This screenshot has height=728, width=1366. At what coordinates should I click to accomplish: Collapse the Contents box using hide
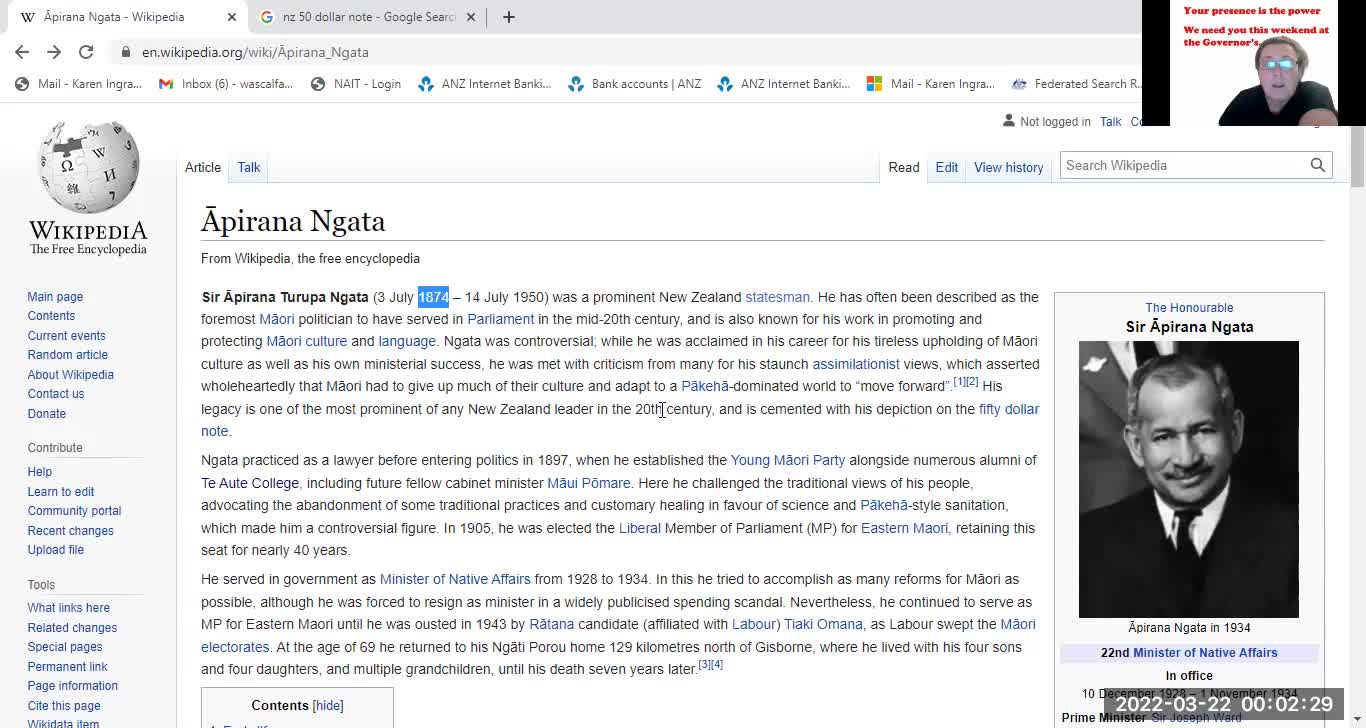coord(328,706)
